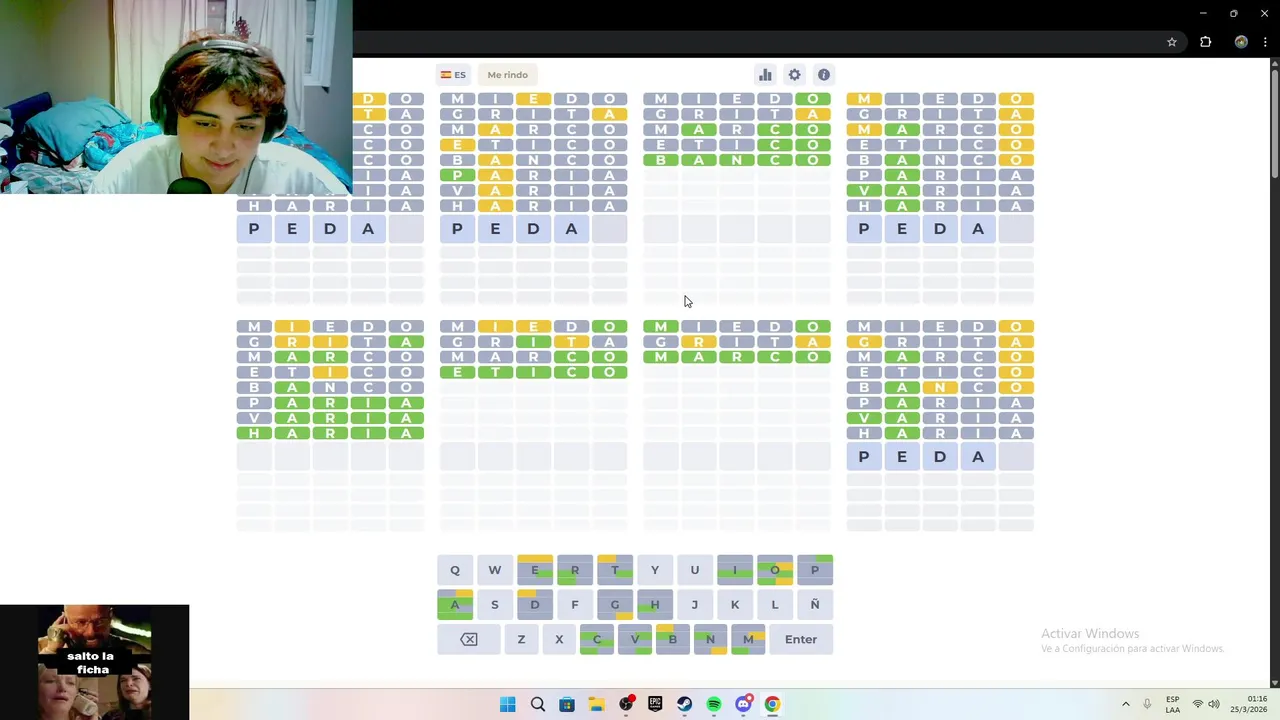
Task: Tap the F key on the game keyboard
Action: pos(575,604)
